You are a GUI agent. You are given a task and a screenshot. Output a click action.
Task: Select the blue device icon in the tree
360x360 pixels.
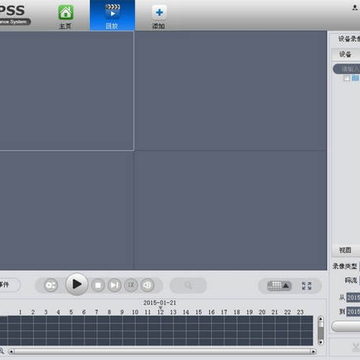pos(356,78)
